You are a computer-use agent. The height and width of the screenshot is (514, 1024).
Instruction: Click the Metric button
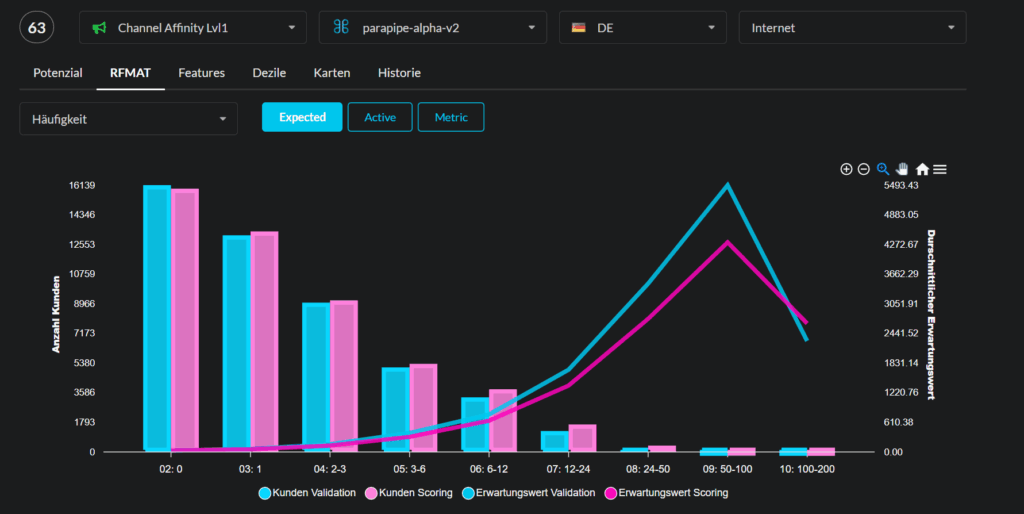(451, 117)
